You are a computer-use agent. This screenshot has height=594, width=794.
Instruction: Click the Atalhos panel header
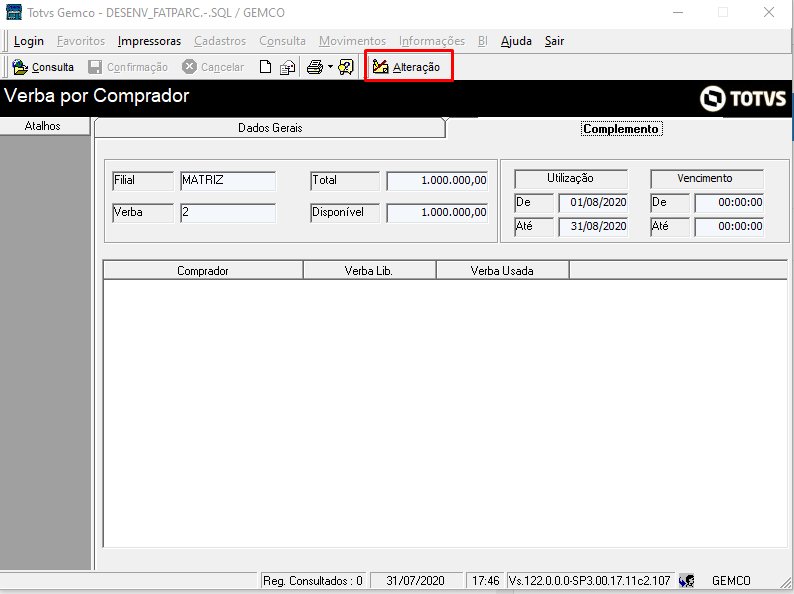(x=45, y=126)
